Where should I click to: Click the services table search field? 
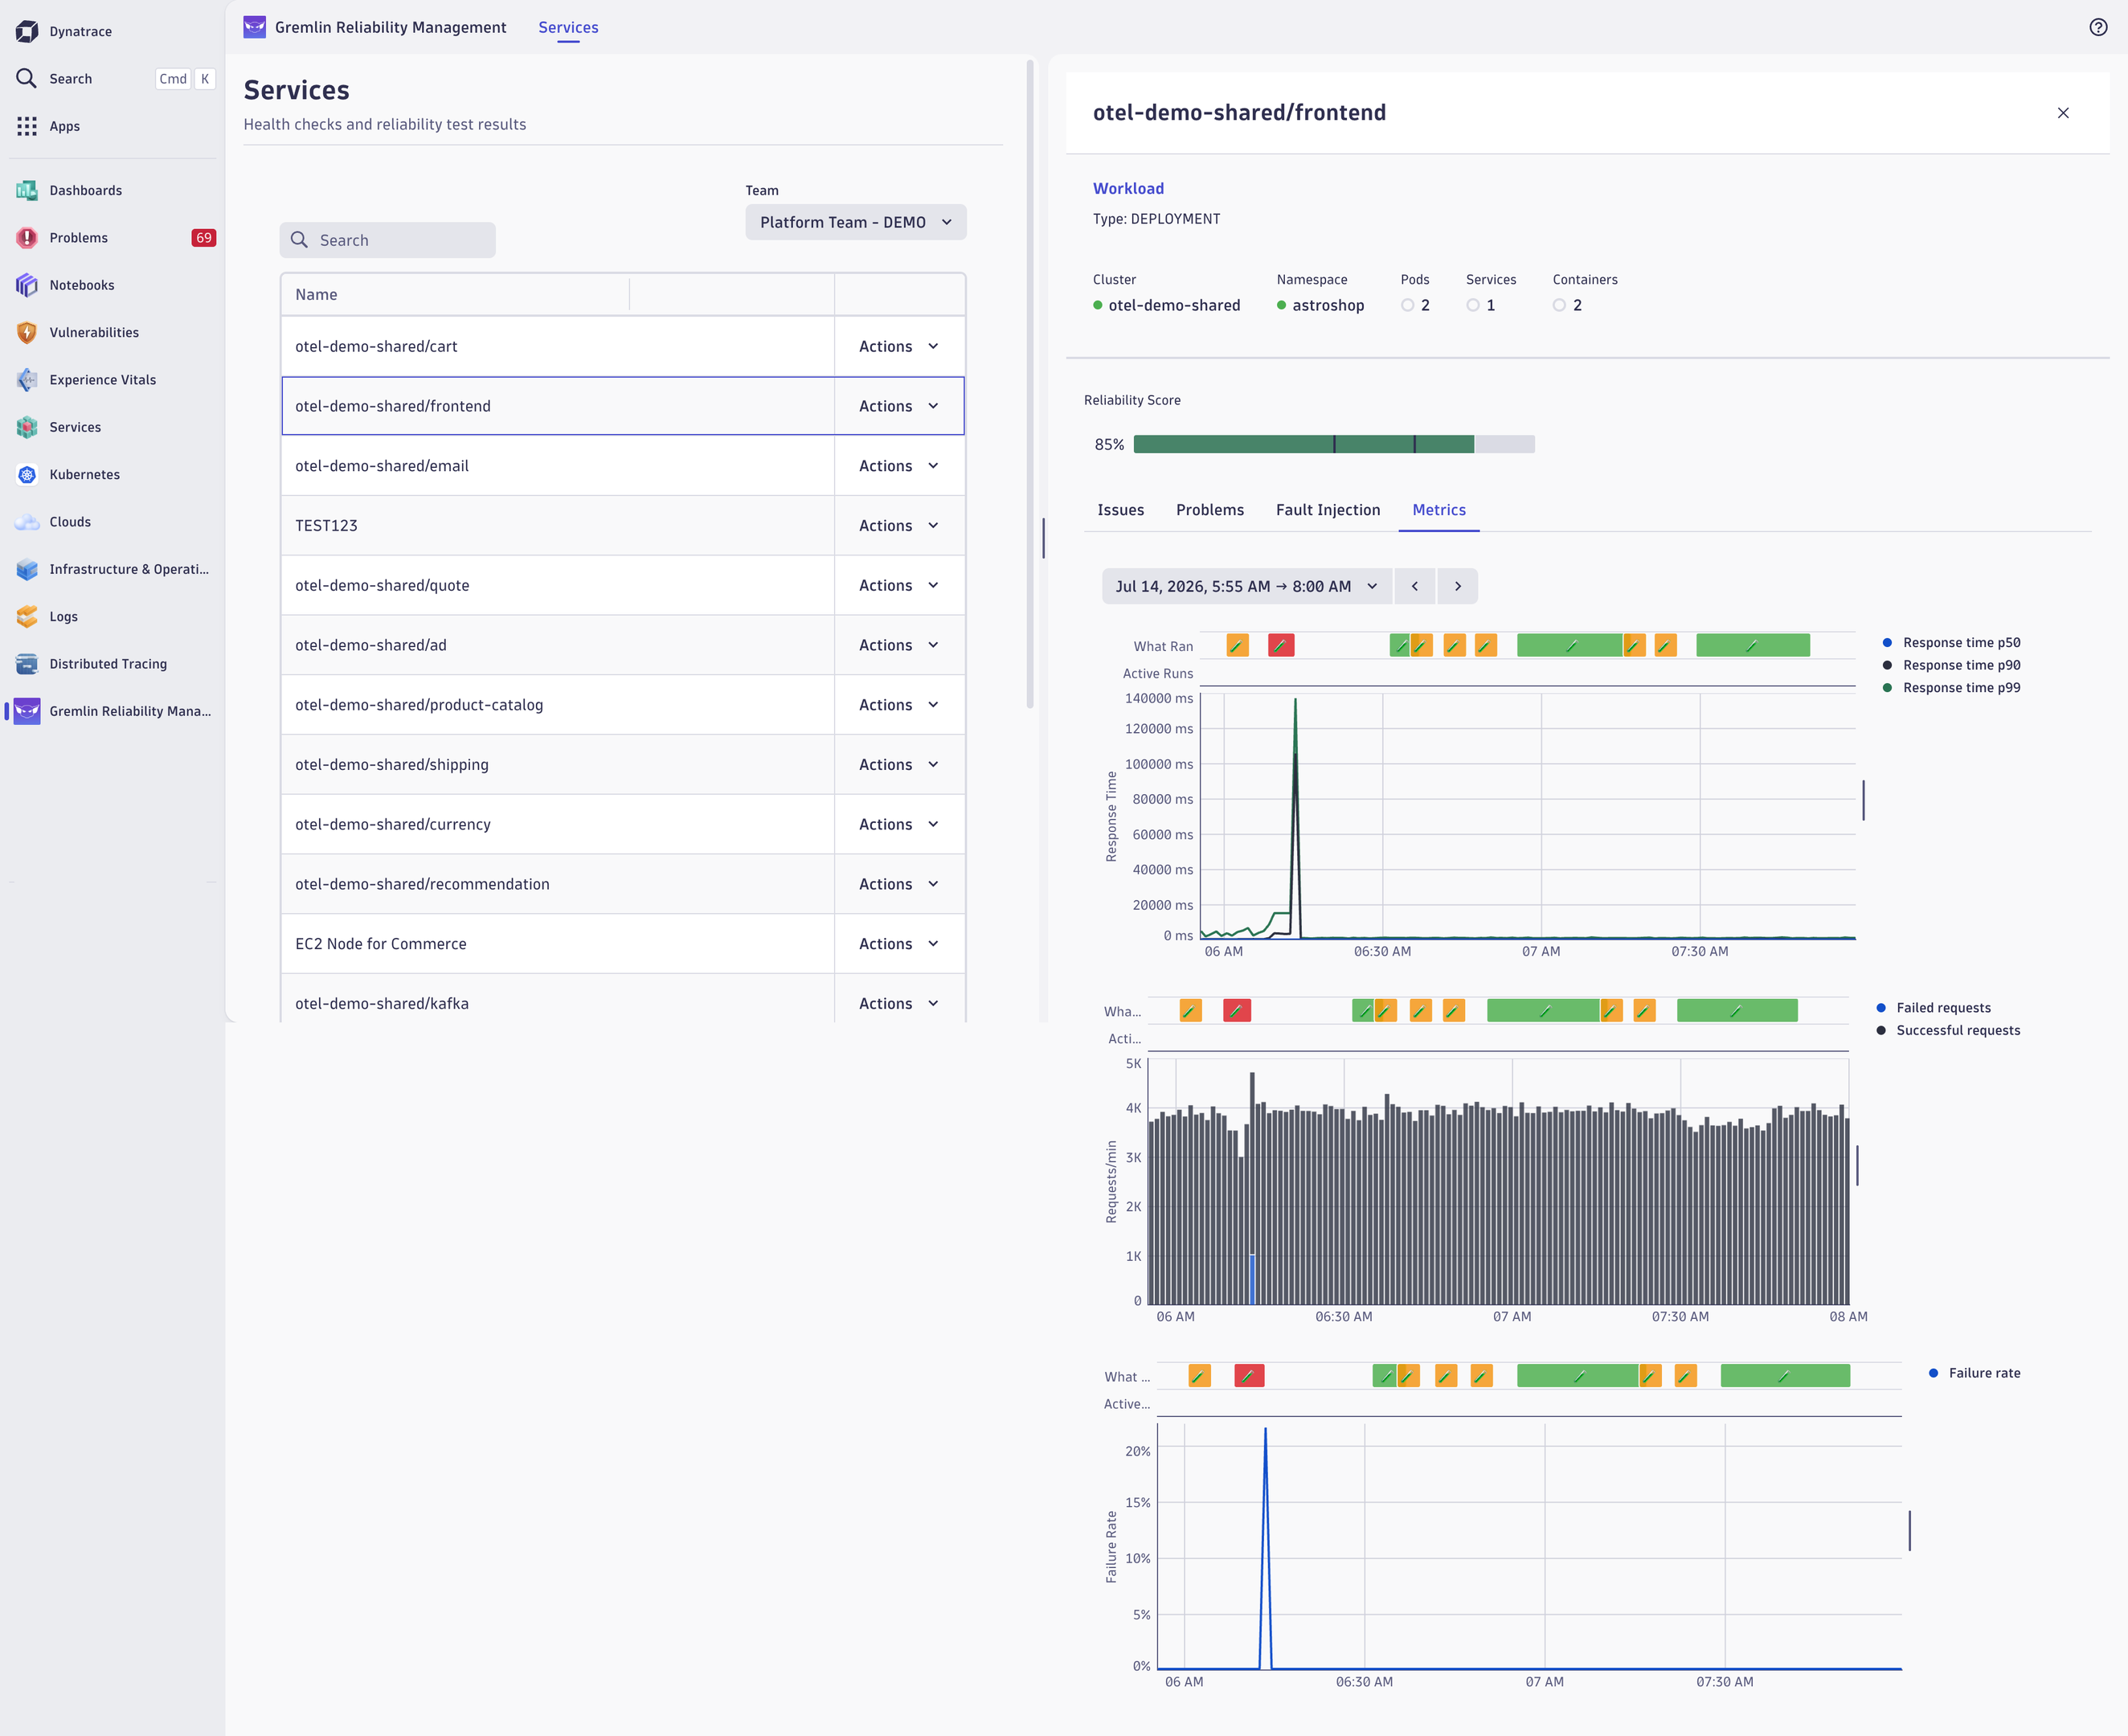[x=388, y=240]
